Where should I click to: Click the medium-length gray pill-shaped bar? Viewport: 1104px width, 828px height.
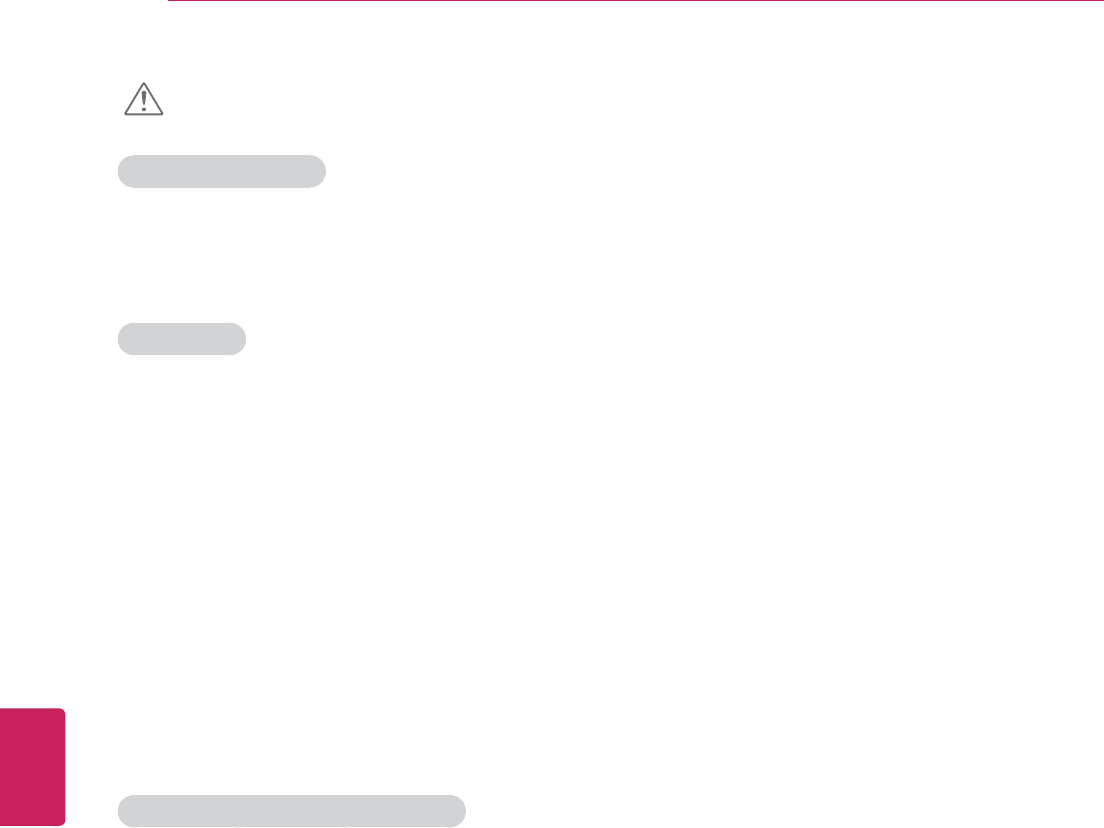(x=221, y=171)
